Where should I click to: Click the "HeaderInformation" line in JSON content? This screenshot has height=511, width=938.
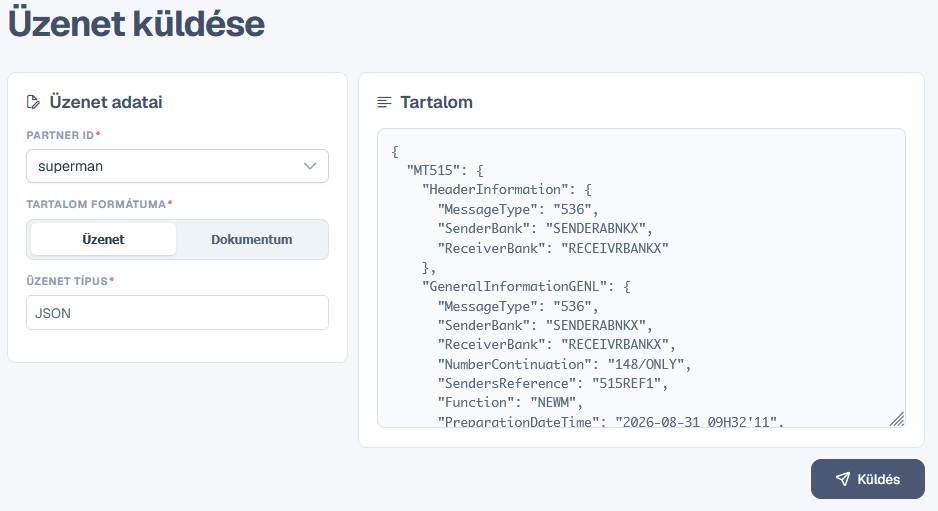pyautogui.click(x=507, y=190)
